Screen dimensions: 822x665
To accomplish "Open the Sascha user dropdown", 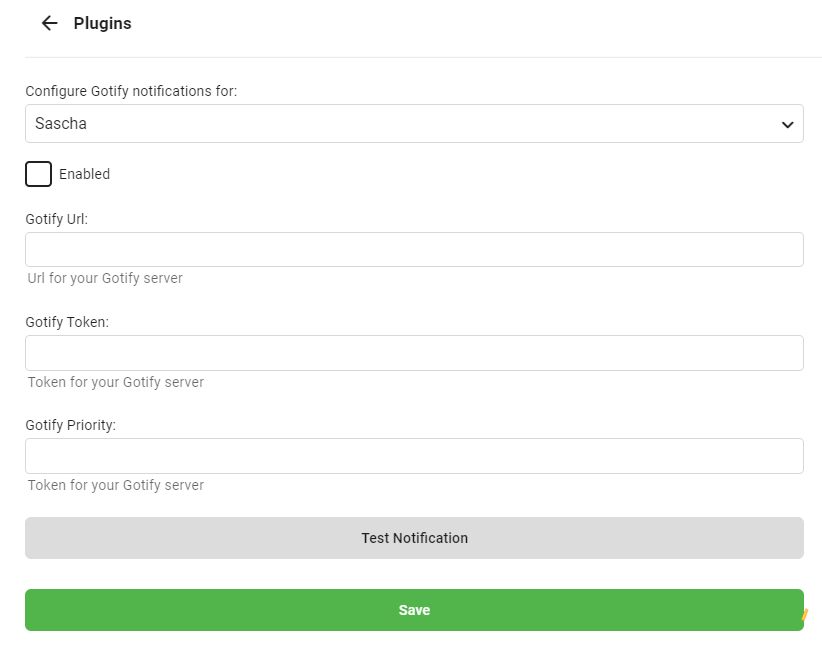I will coord(413,124).
